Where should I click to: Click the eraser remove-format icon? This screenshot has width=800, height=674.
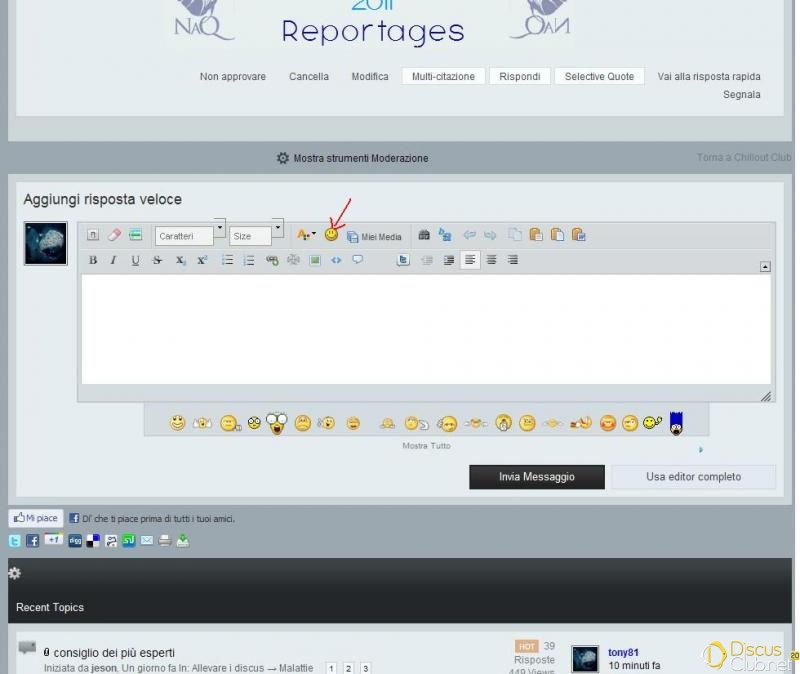114,235
